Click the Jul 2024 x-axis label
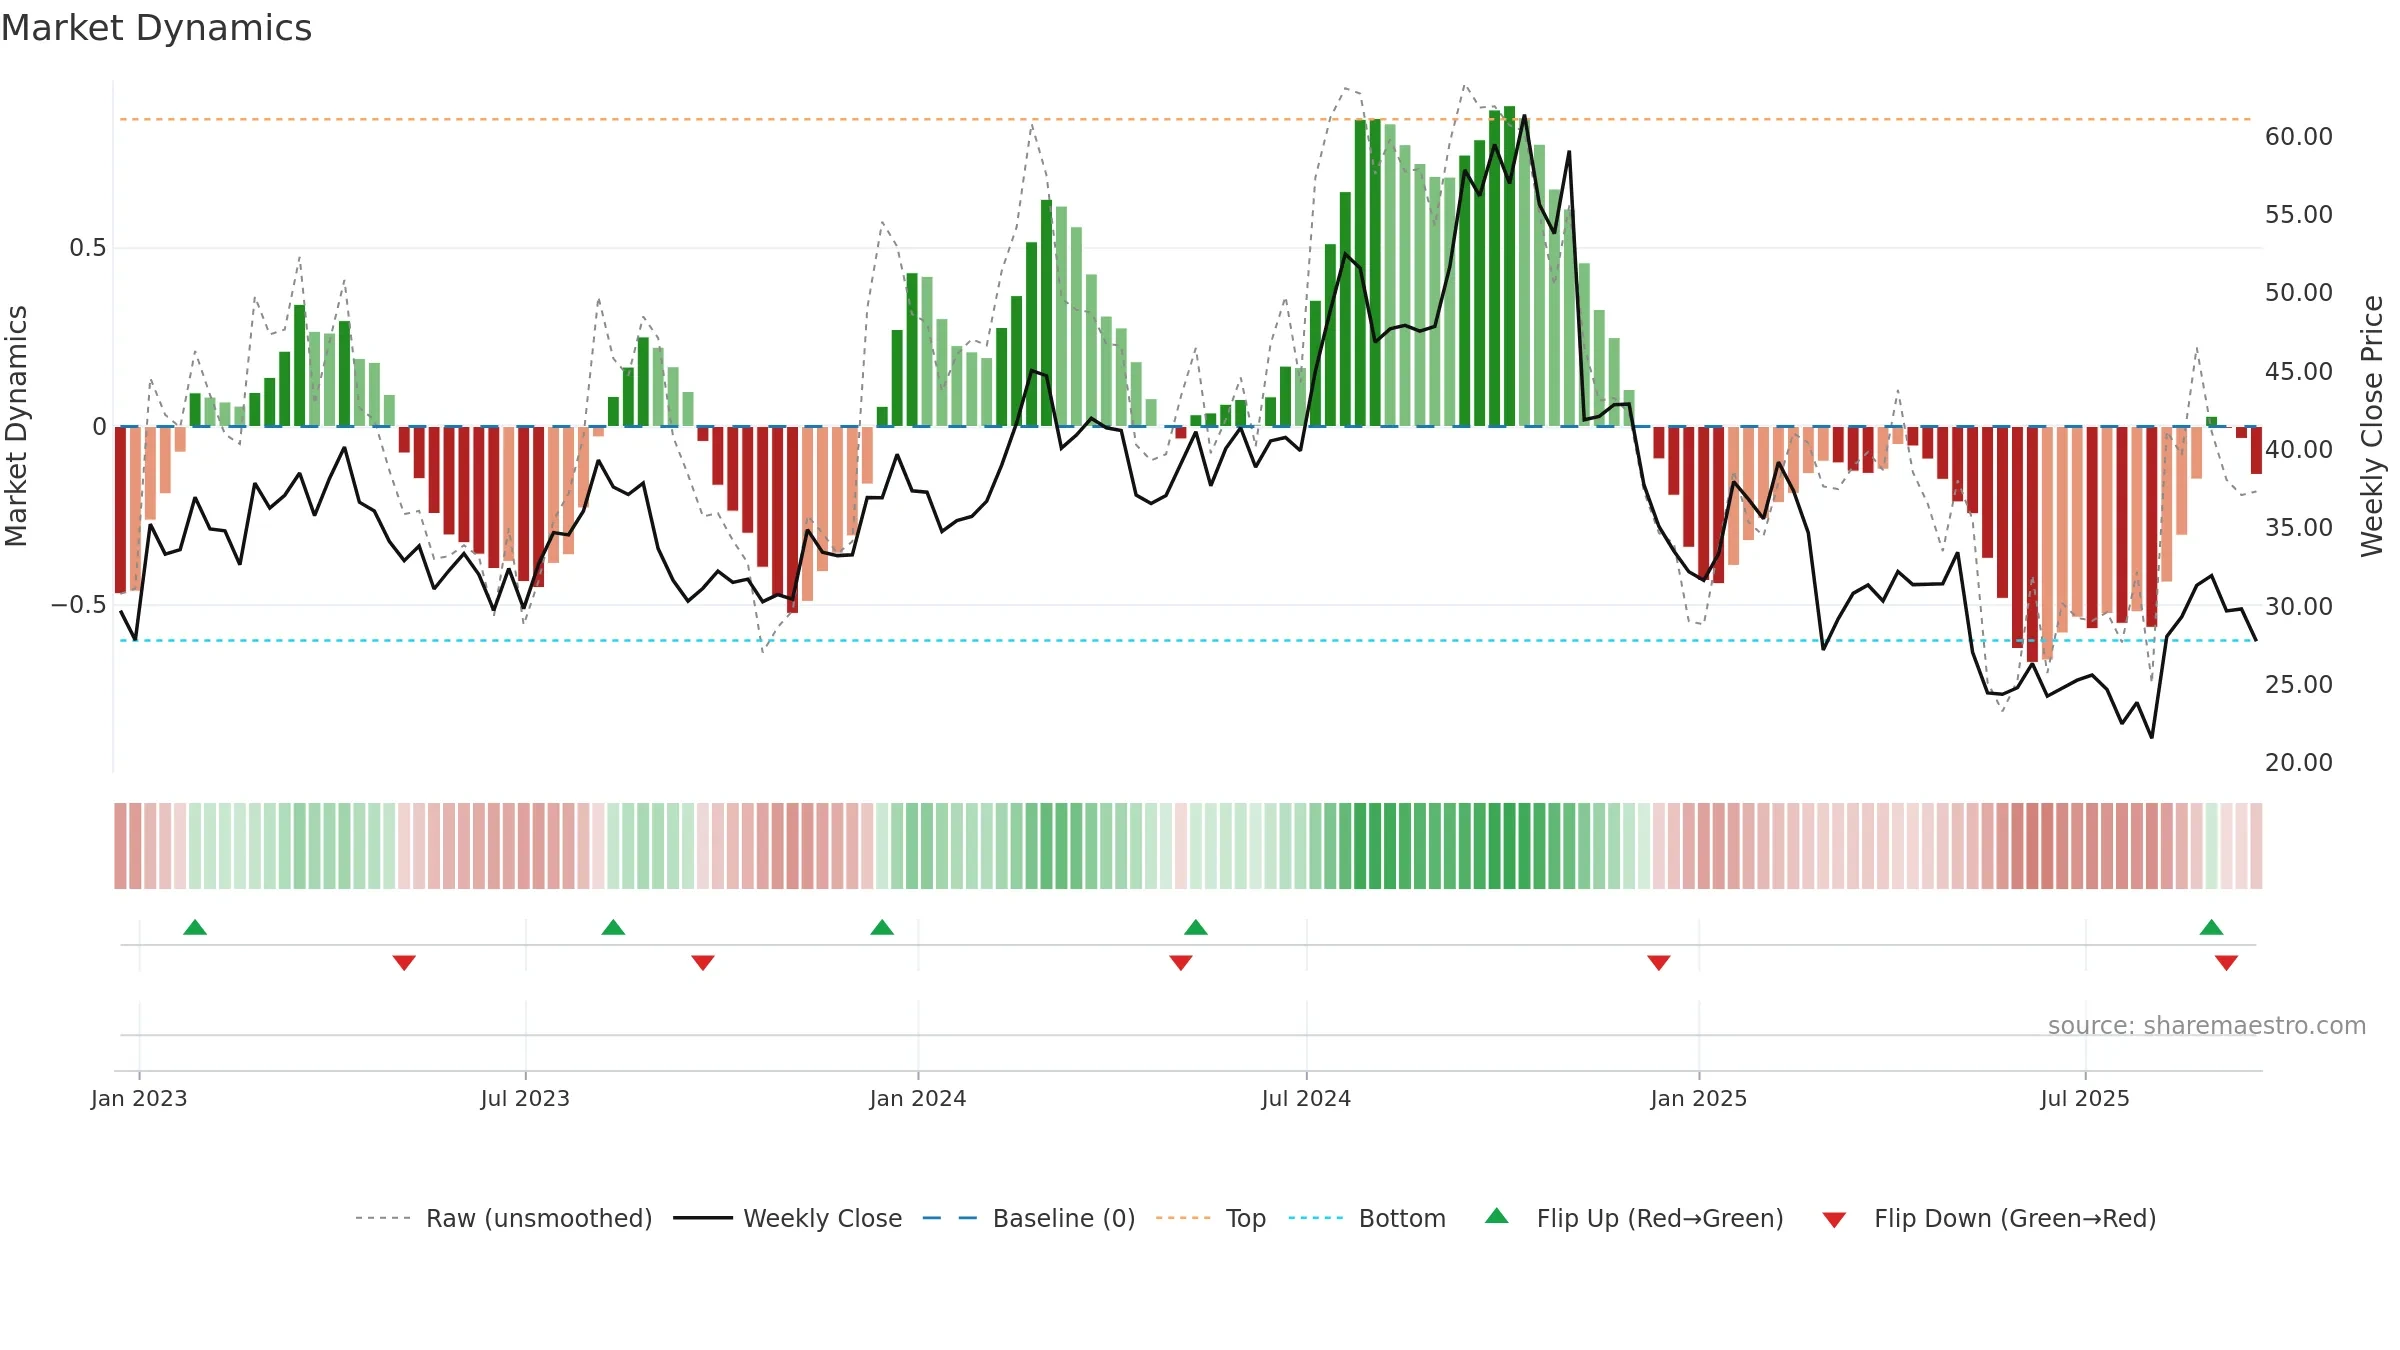Viewport: 2400px width, 1350px height. [1306, 1098]
